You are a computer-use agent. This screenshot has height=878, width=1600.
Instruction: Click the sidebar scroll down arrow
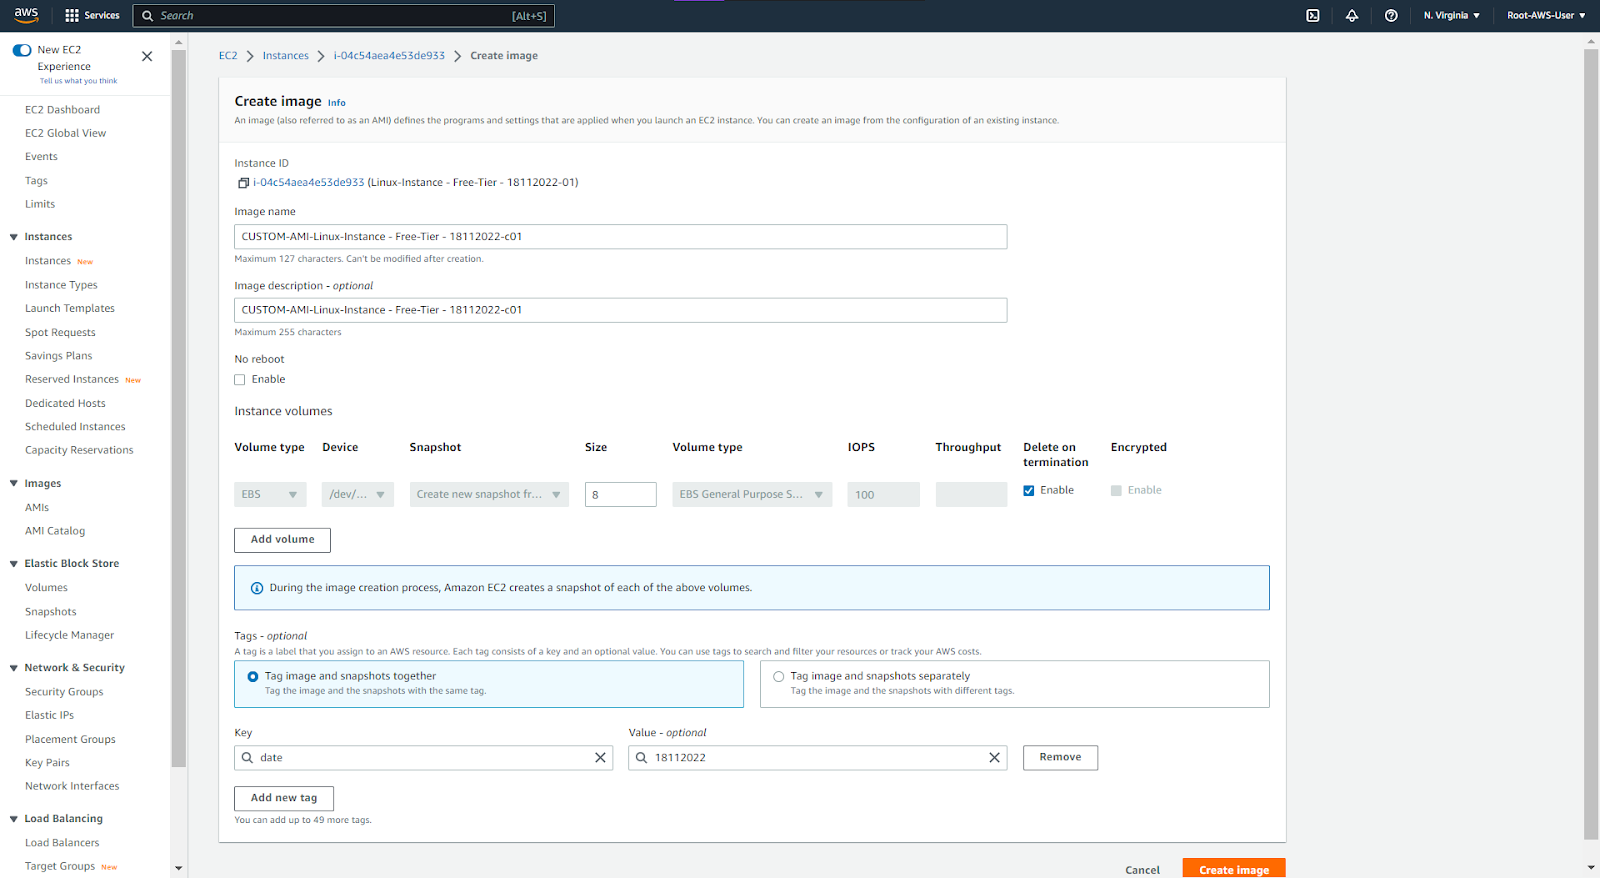tap(179, 868)
